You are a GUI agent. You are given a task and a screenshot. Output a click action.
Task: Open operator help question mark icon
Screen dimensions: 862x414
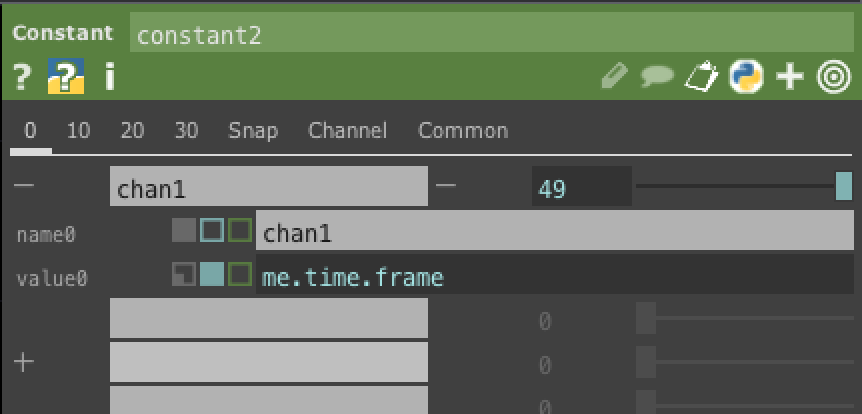(x=23, y=77)
